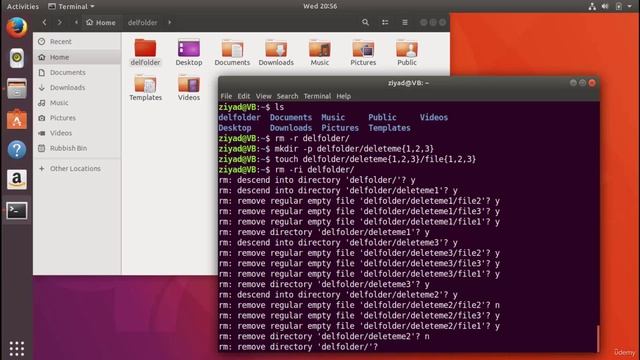Open the Public folder icon
Screen dimensions: 640x360
tap(407, 52)
